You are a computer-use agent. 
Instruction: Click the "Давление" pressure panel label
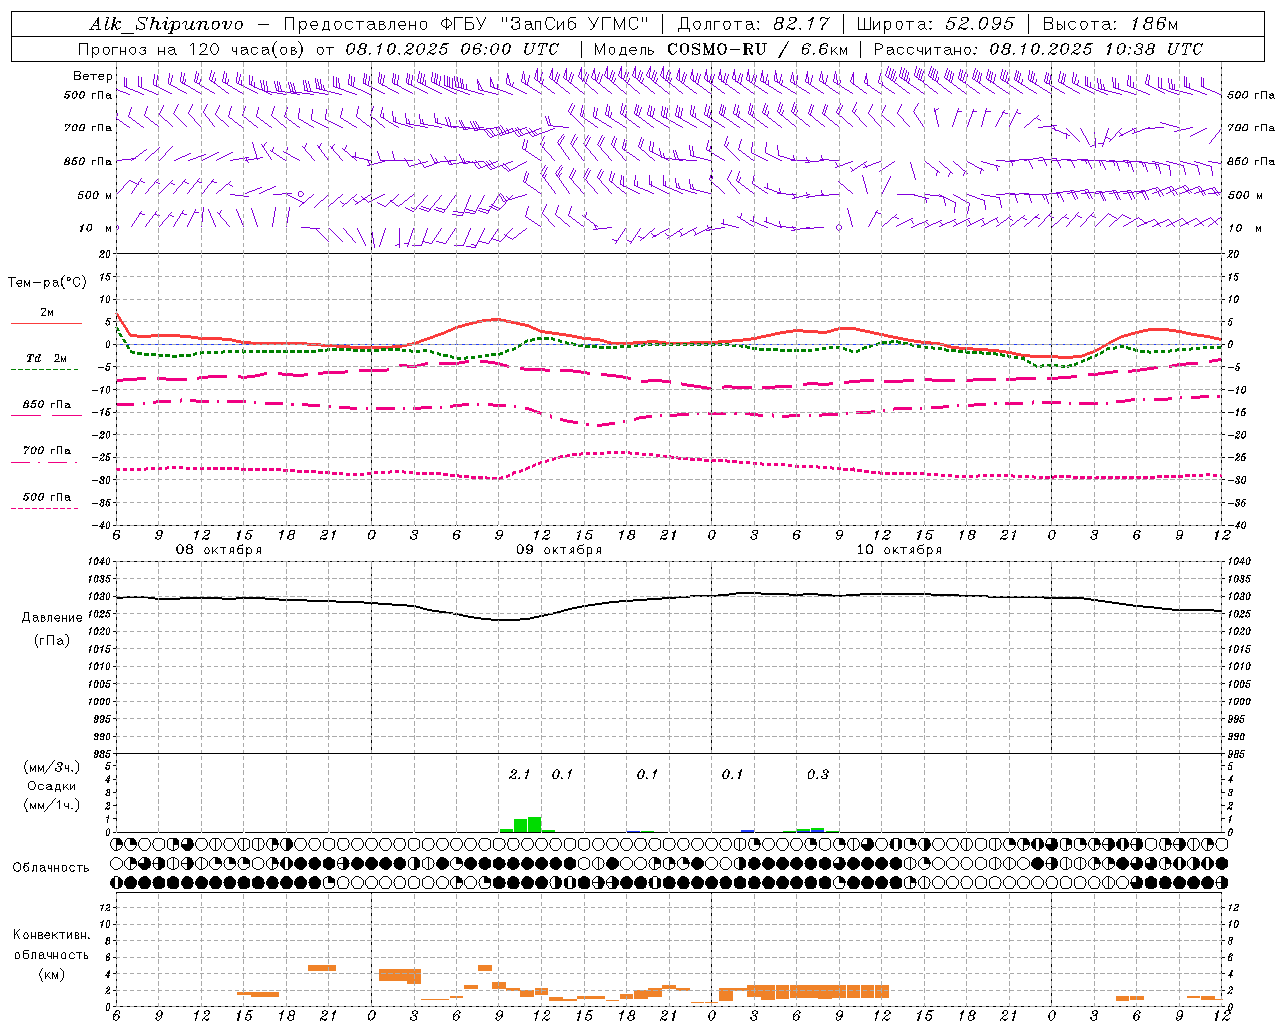pyautogui.click(x=52, y=618)
